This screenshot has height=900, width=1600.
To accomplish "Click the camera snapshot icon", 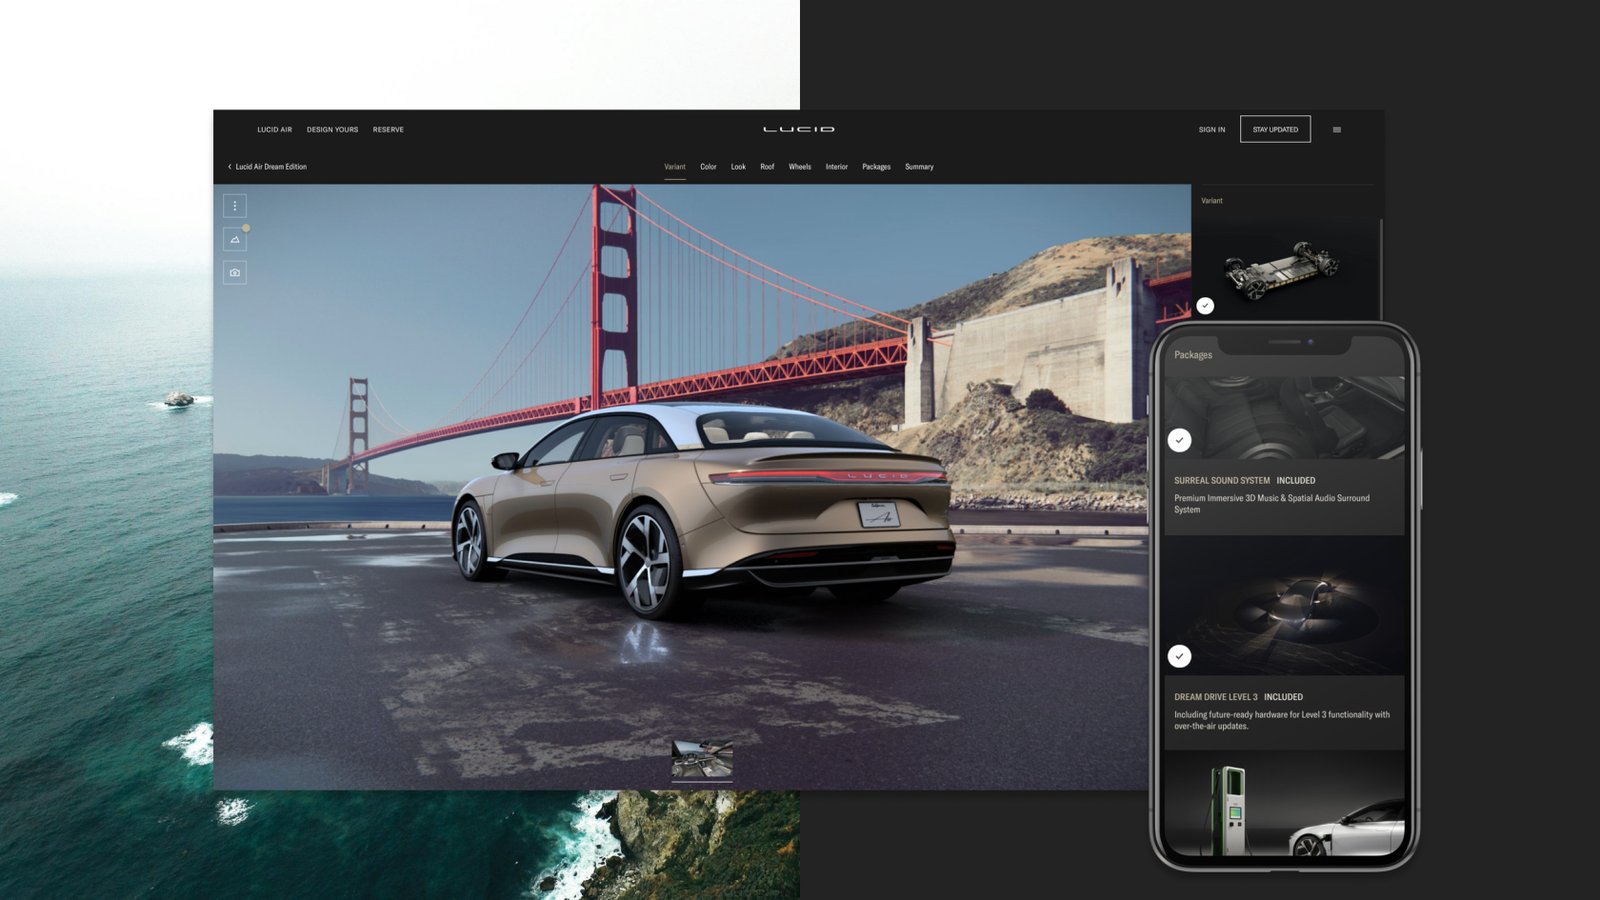I will click(235, 272).
